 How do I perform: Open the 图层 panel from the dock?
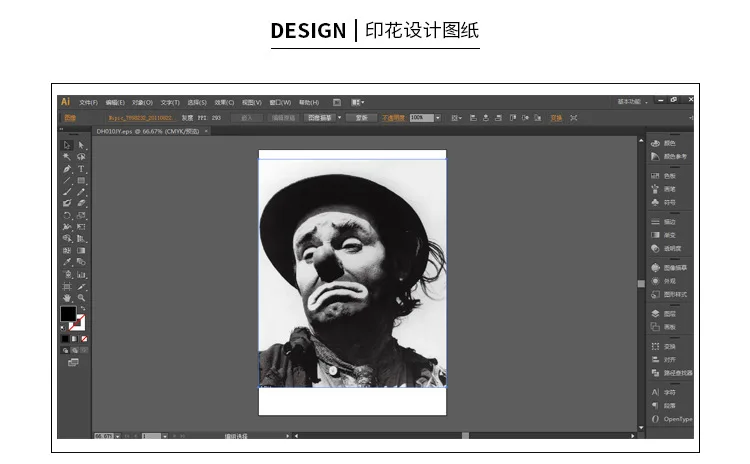pos(664,314)
